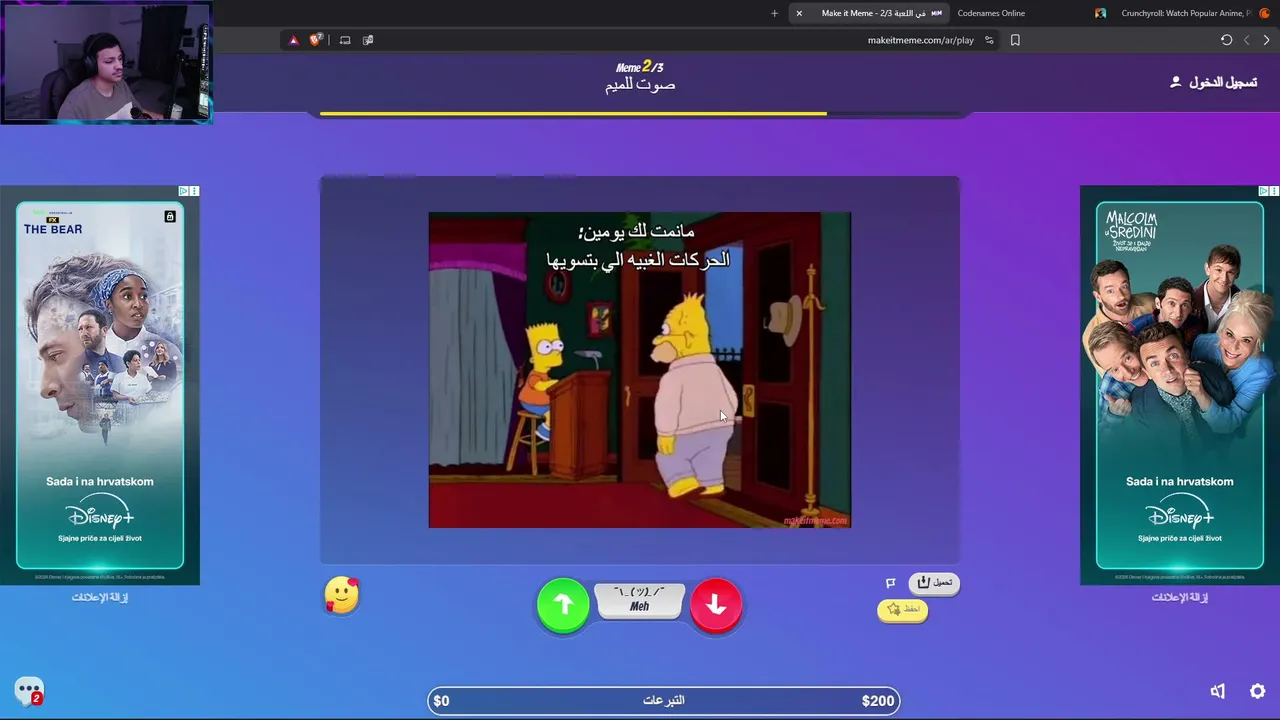
Task: Toggle the browser sidebar panel icon
Action: click(x=345, y=40)
